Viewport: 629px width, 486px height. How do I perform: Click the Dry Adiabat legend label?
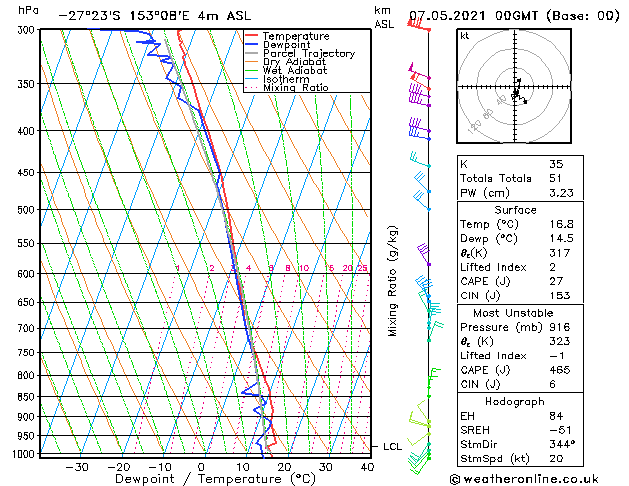click(x=294, y=62)
